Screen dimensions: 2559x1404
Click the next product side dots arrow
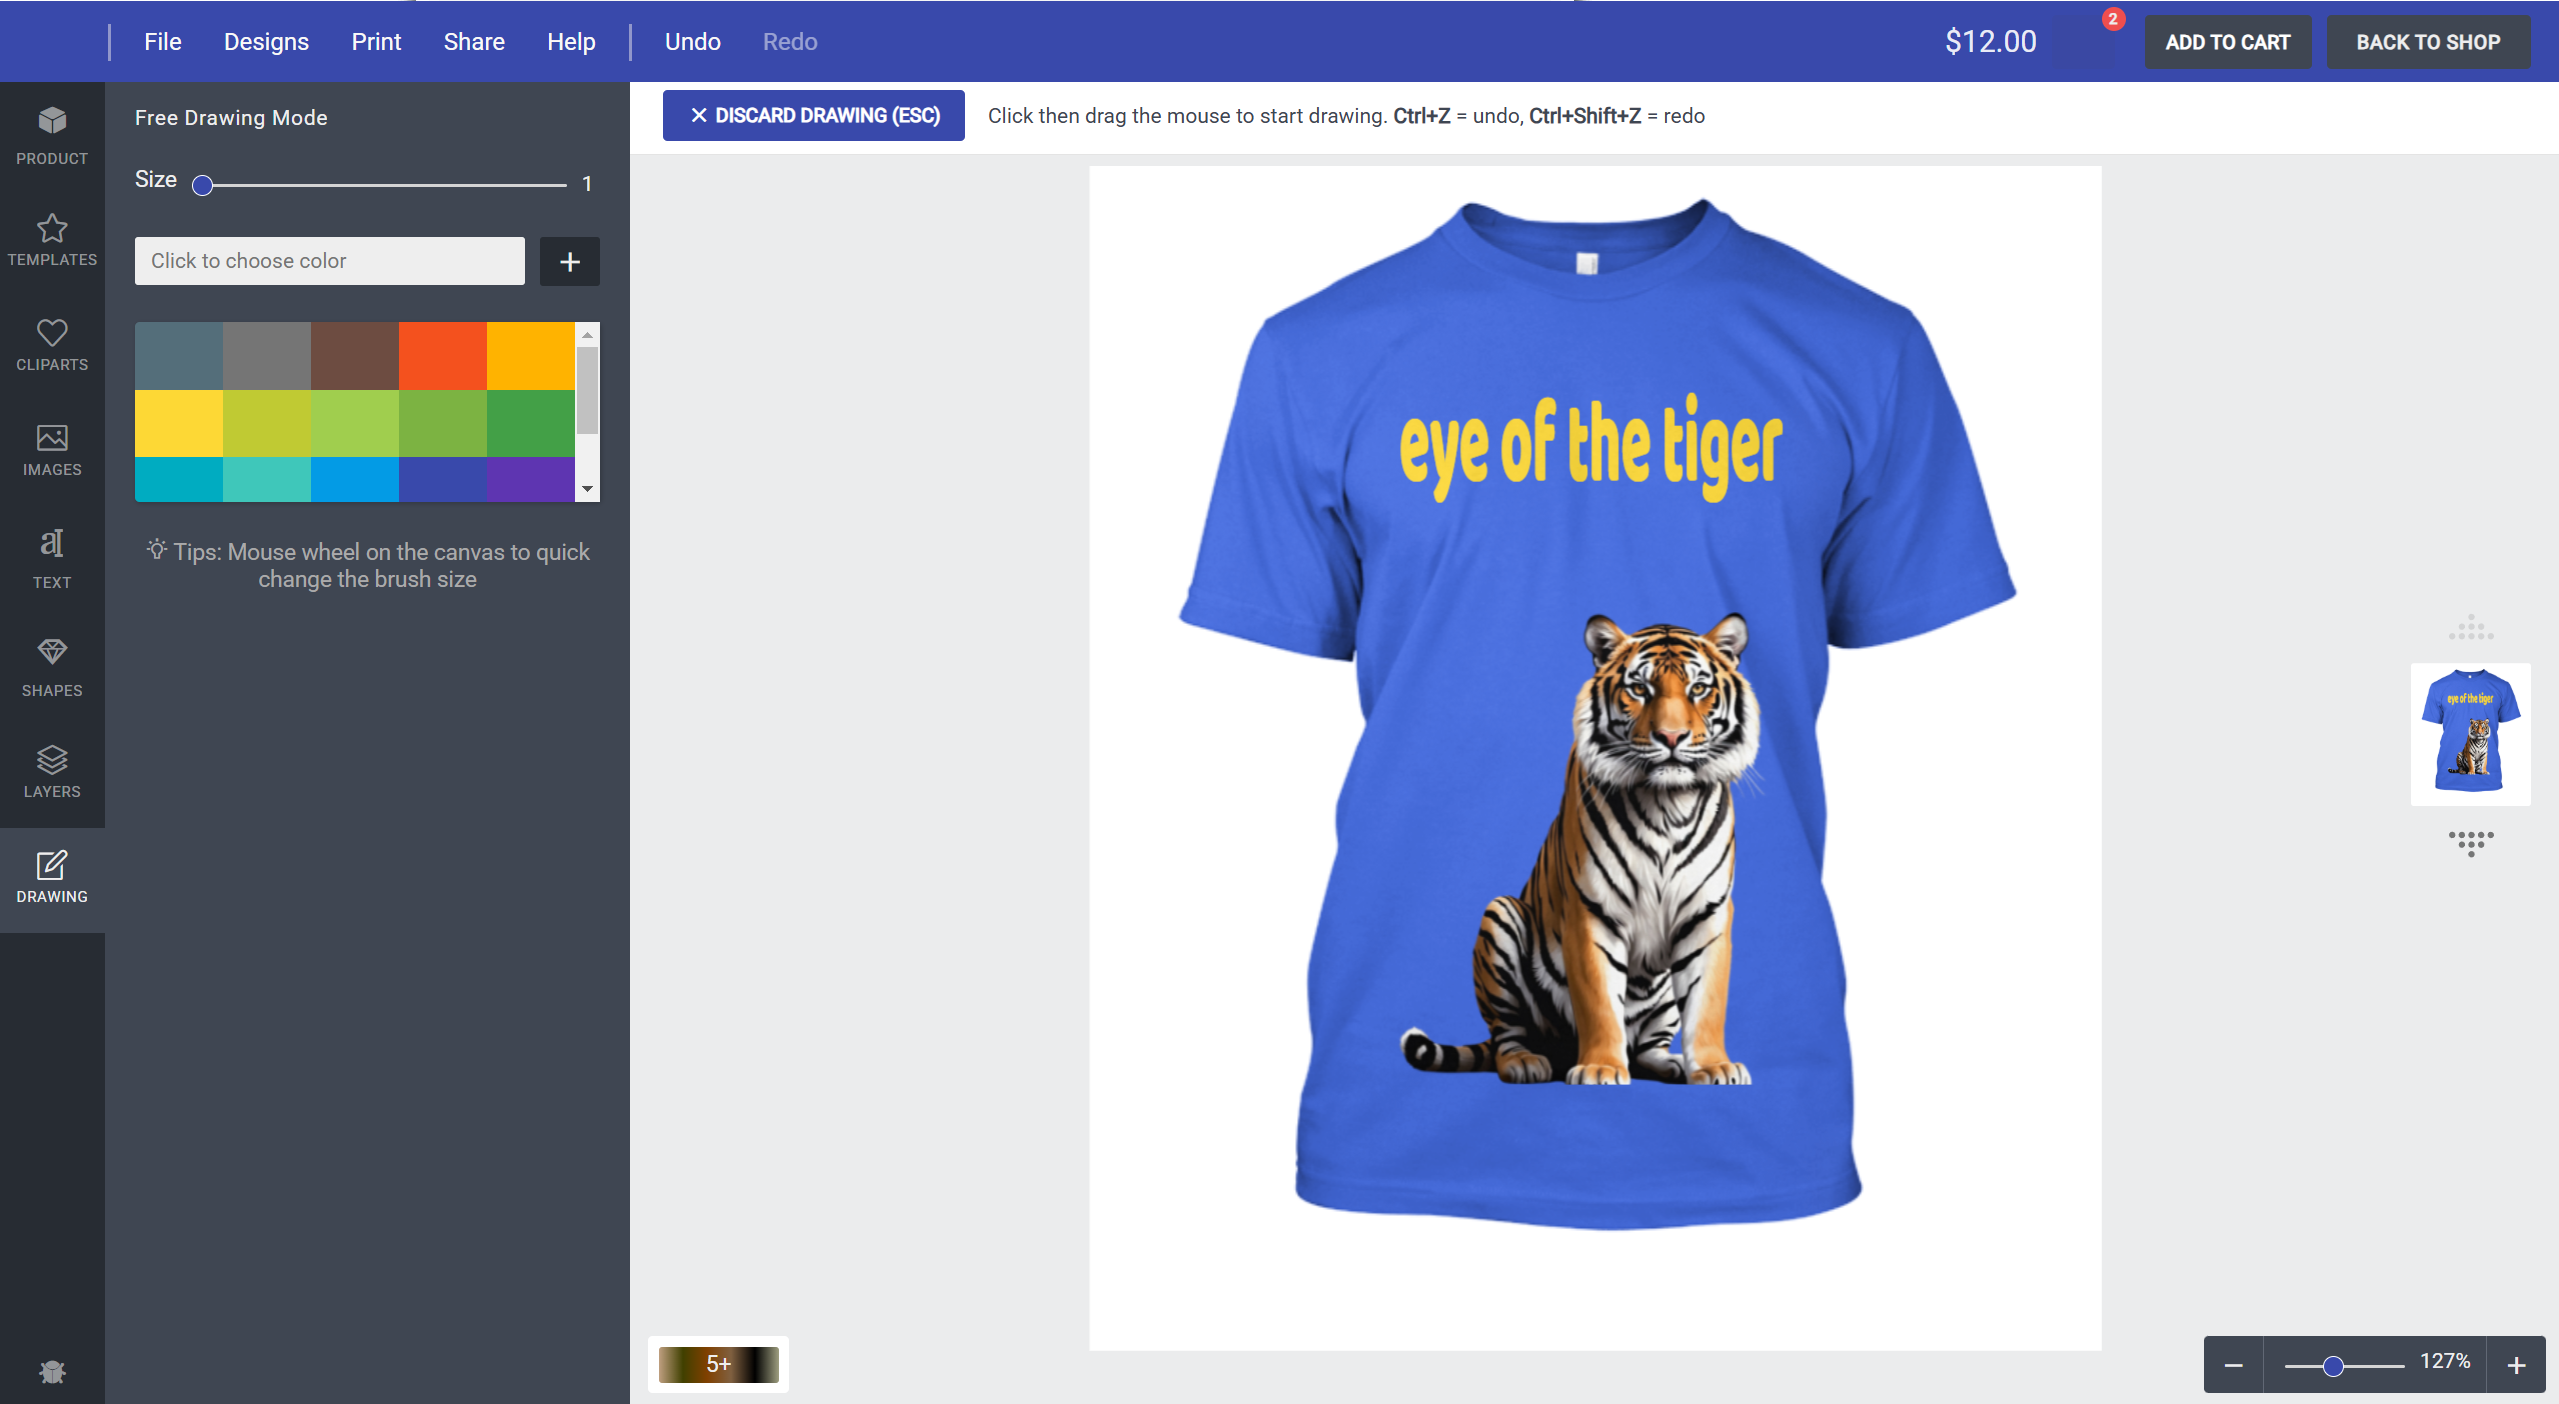point(2470,842)
